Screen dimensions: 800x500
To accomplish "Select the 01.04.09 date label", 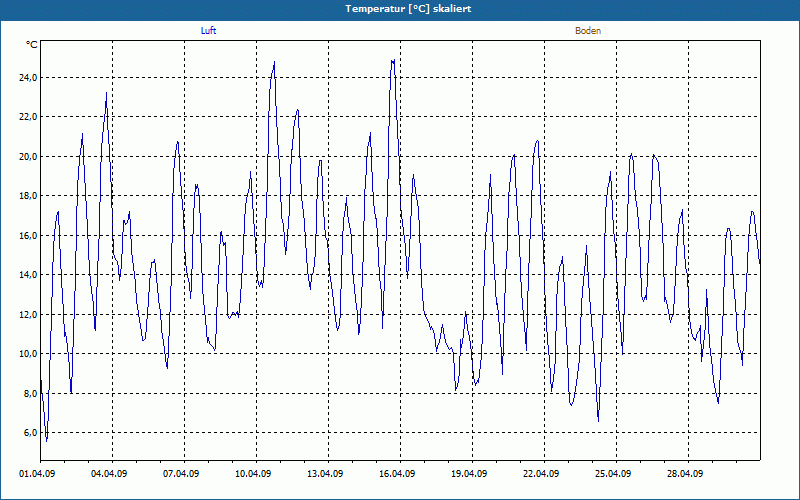I will pos(37,474).
